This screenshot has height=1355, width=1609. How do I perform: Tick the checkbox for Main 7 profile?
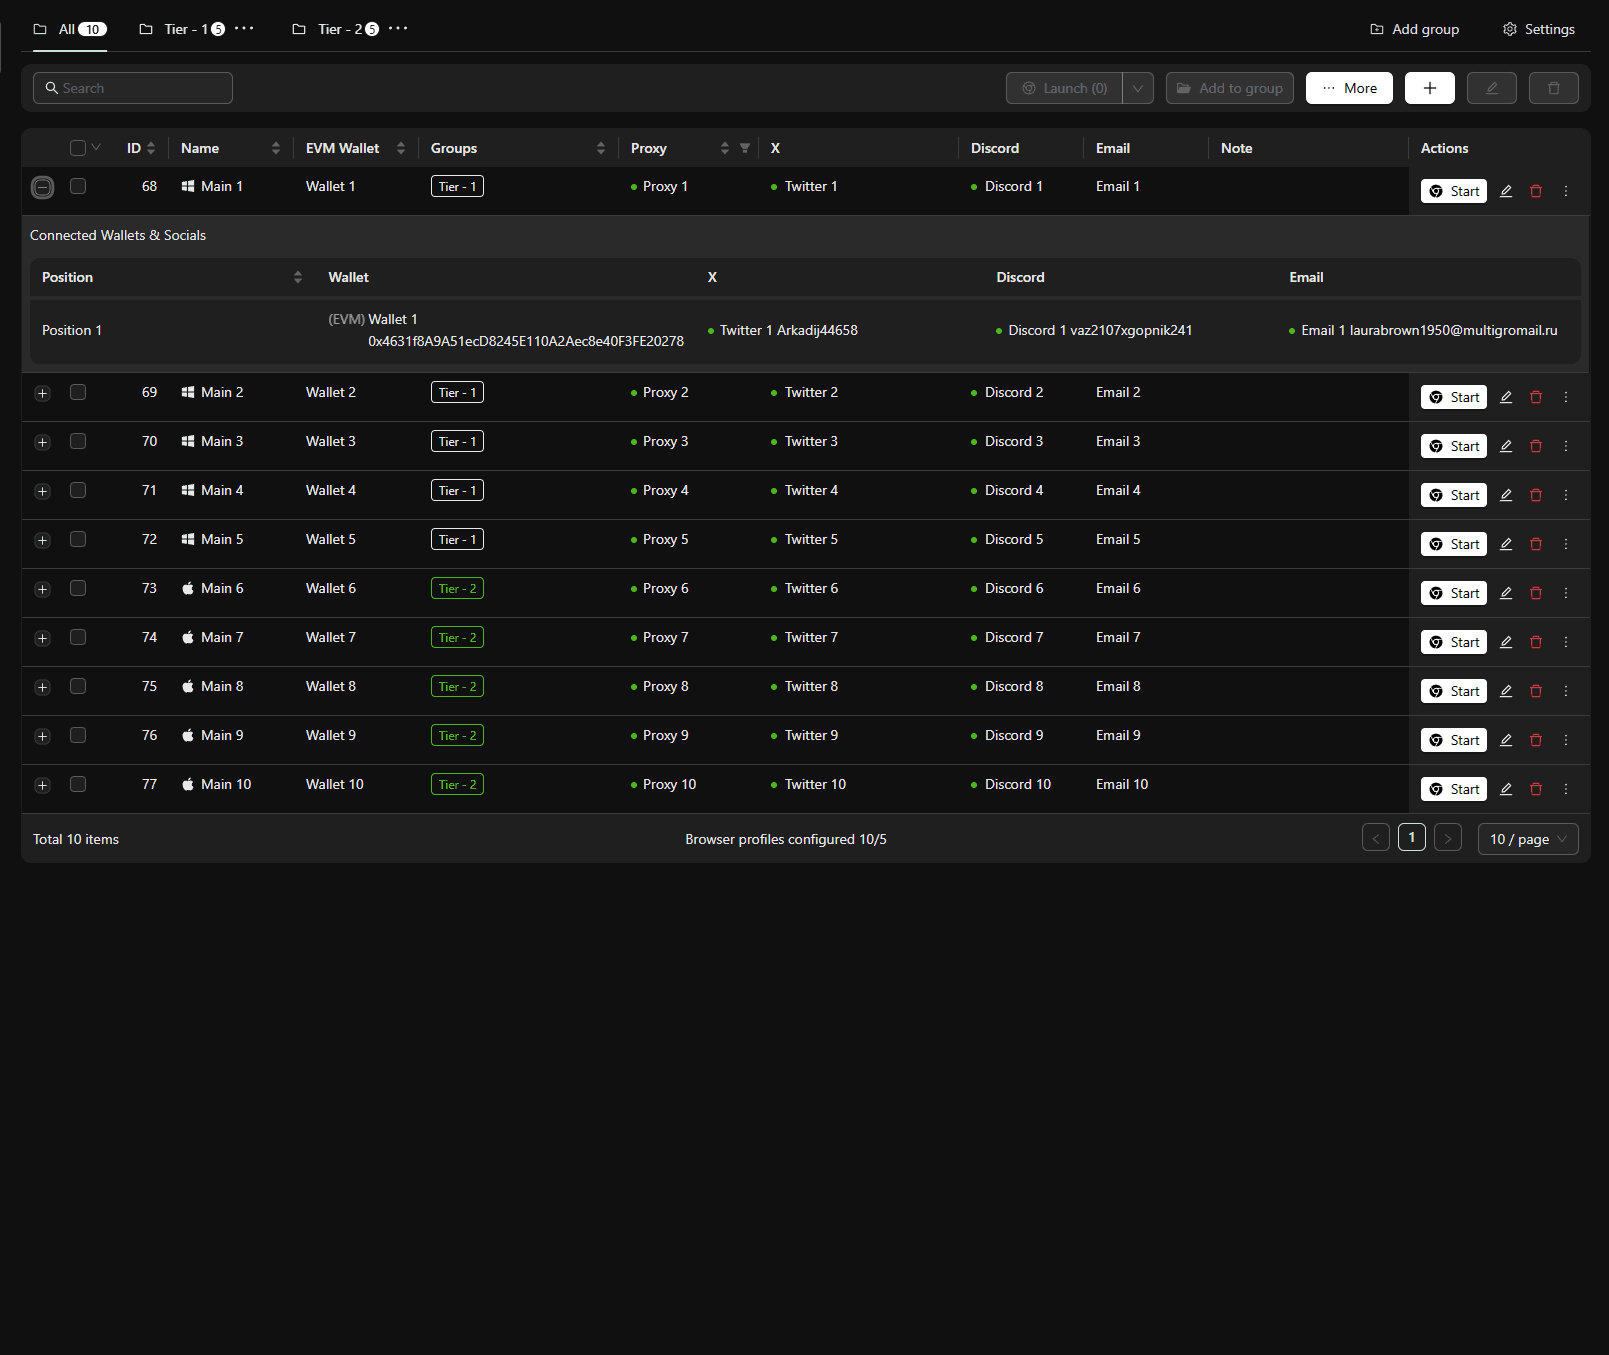[78, 637]
